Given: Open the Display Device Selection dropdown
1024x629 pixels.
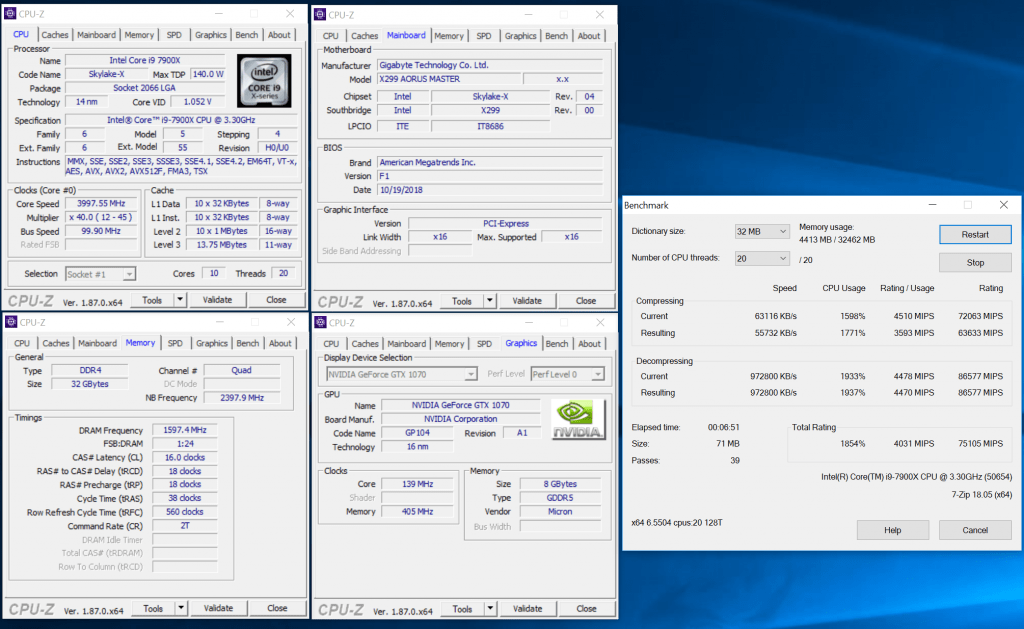Looking at the screenshot, I should [x=402, y=374].
